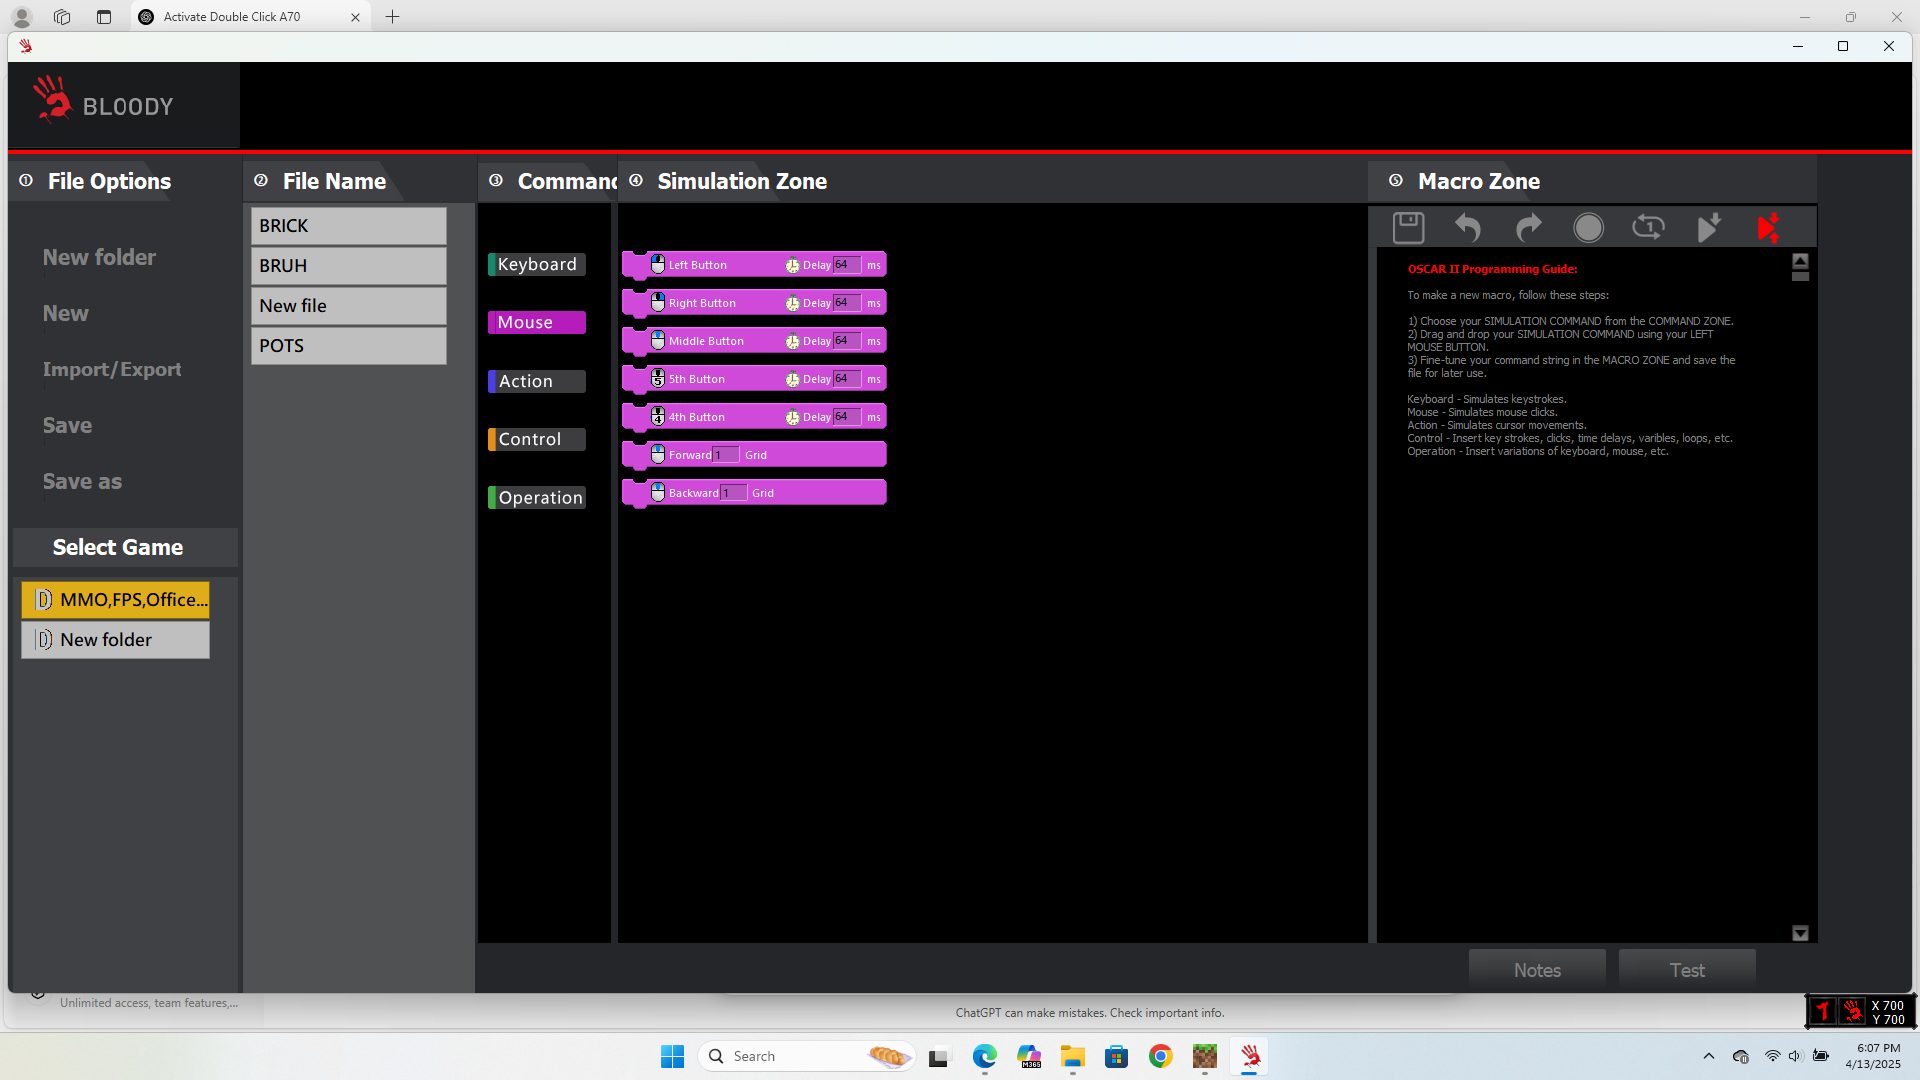Click the Bloody hand logo

[x=51, y=100]
